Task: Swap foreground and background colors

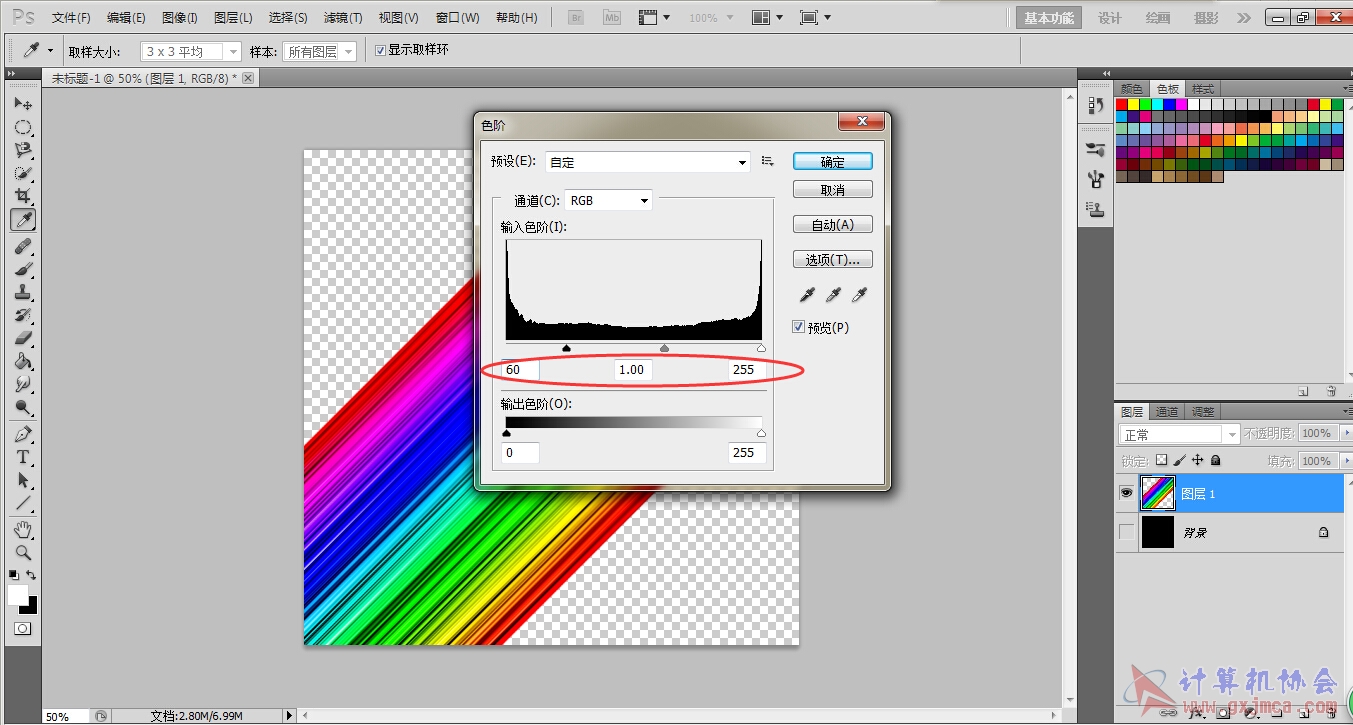Action: (32, 575)
